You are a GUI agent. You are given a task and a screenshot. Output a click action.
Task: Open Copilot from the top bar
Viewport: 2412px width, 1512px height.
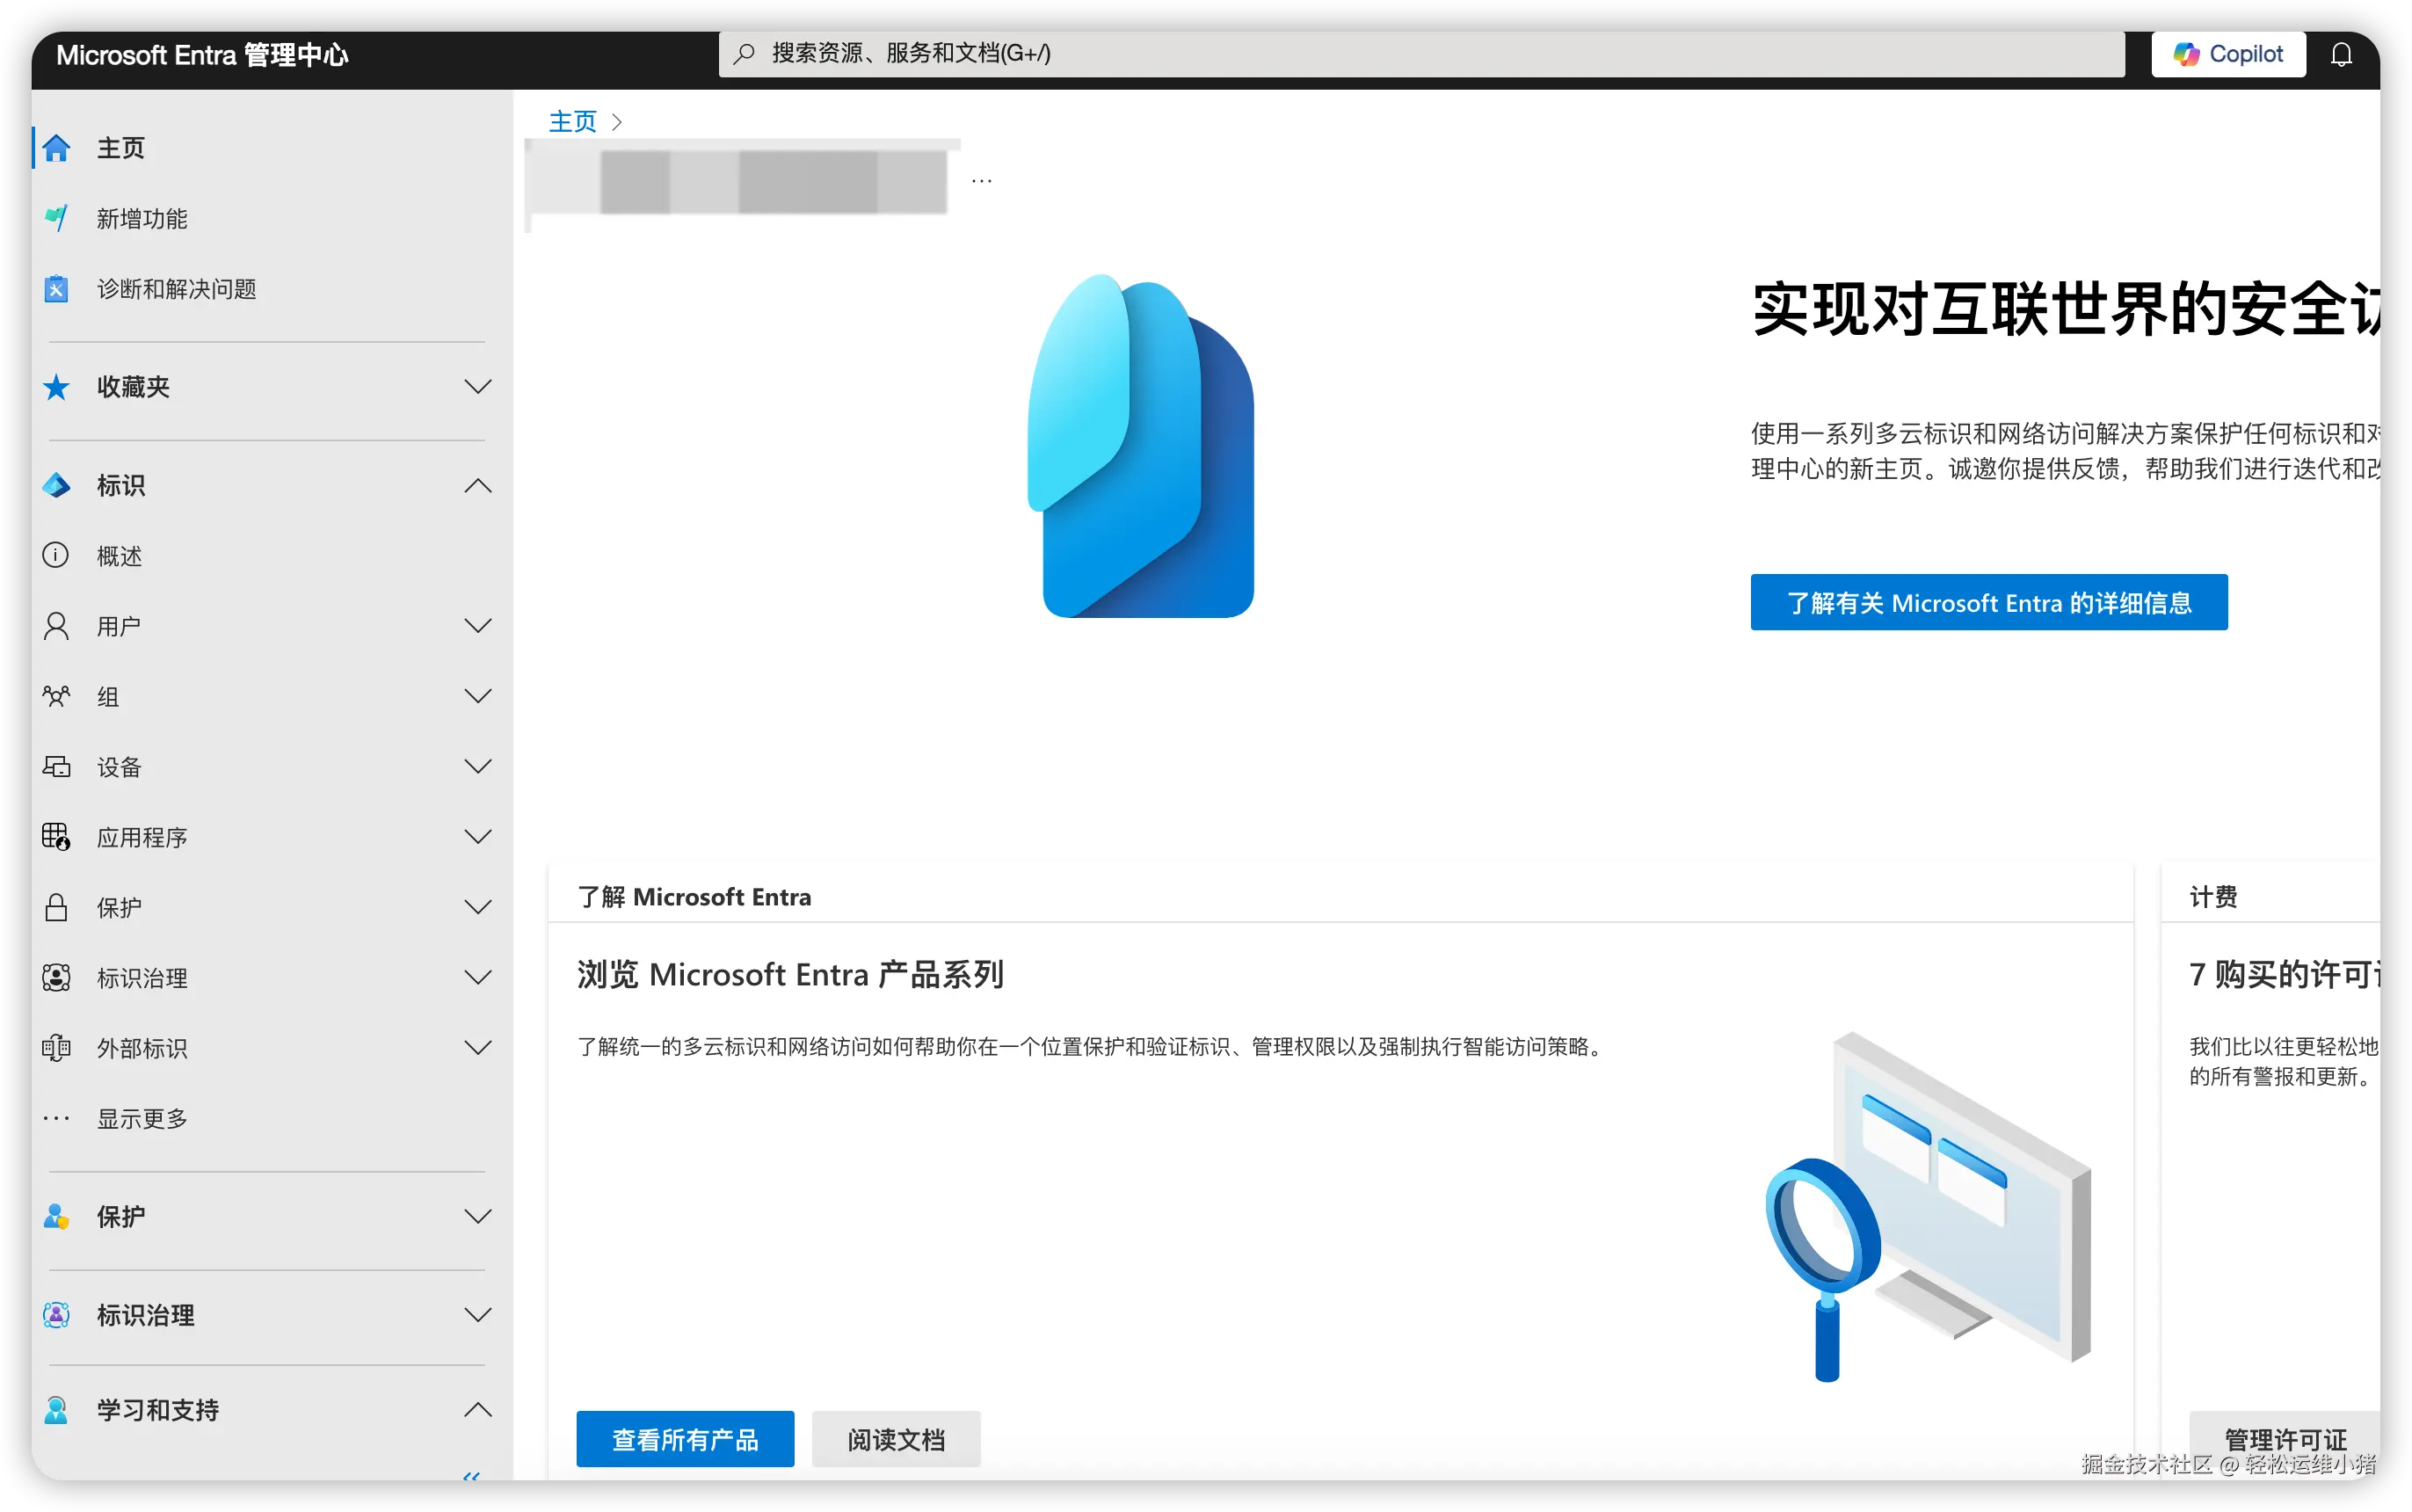point(2228,54)
